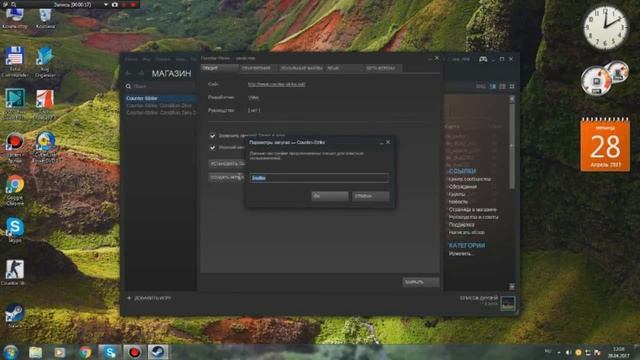This screenshot has width=640, height=360.
Task: Open the Steam desktop shortcut
Action: pos(15,316)
